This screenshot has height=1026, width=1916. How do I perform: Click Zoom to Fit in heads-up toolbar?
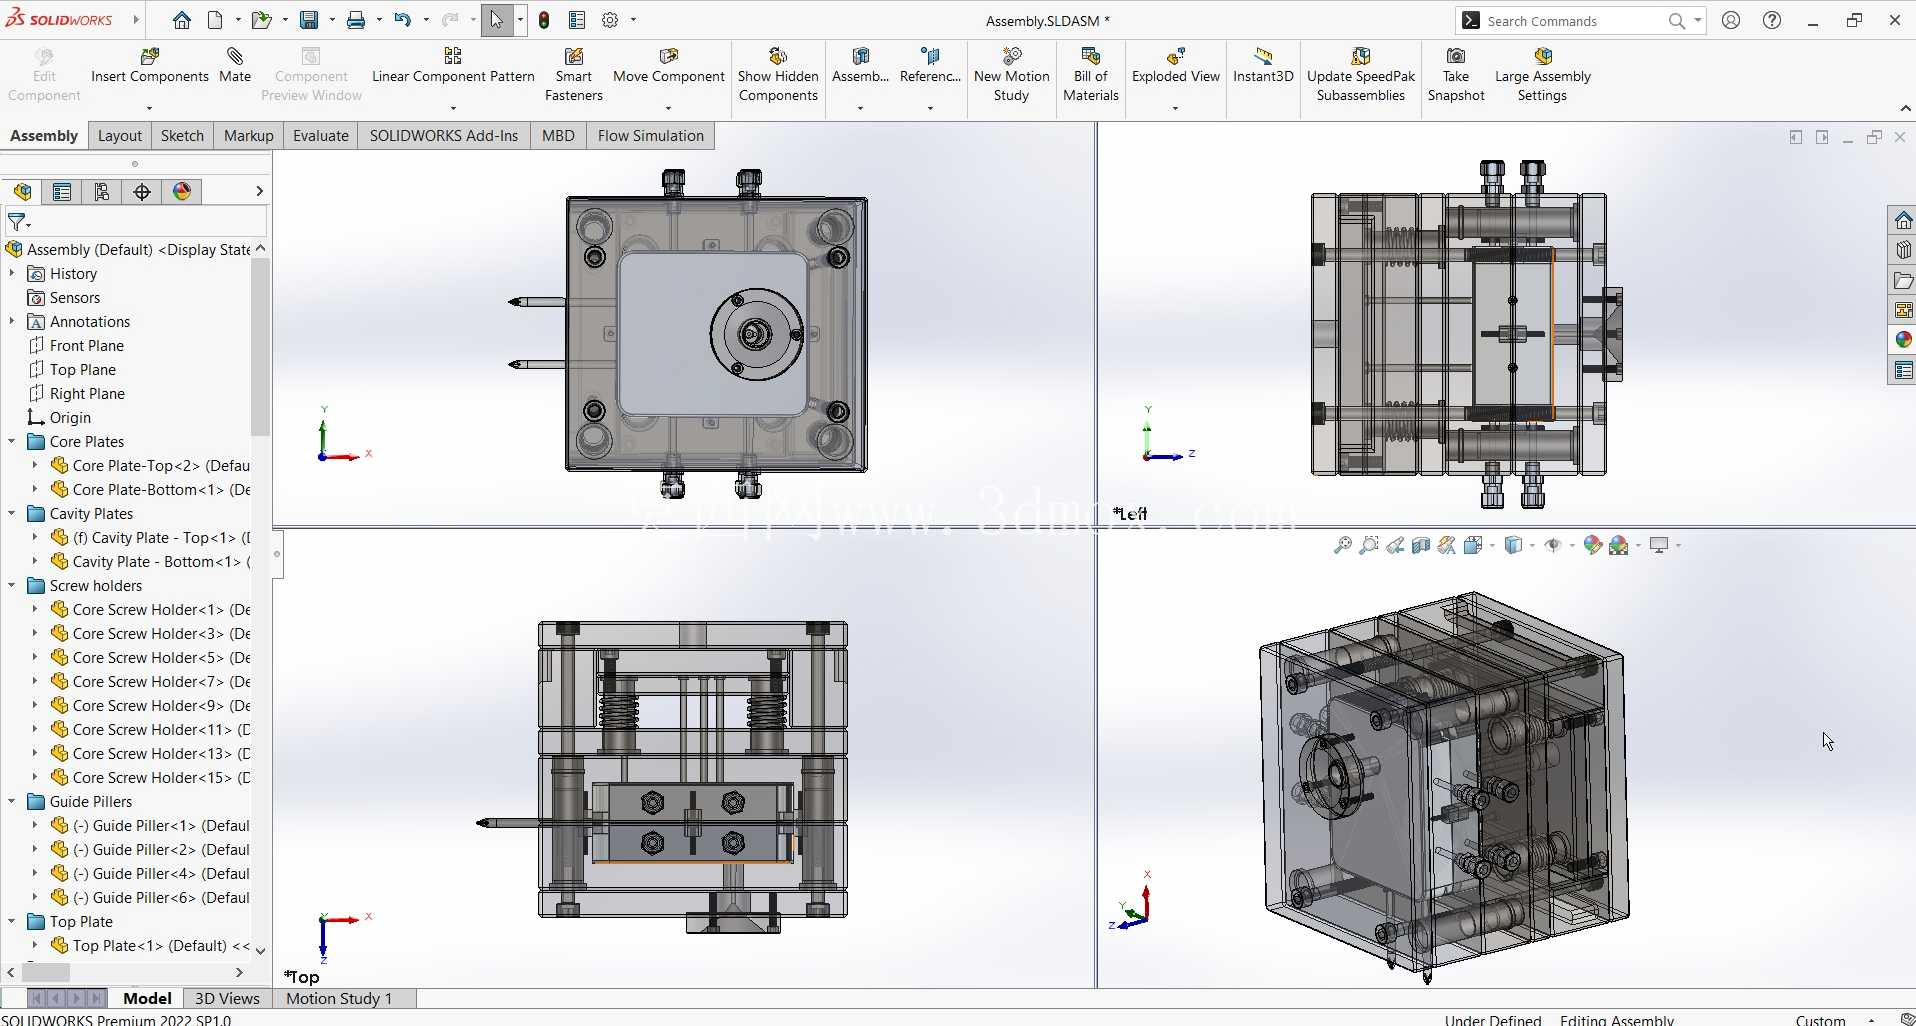click(x=1343, y=545)
